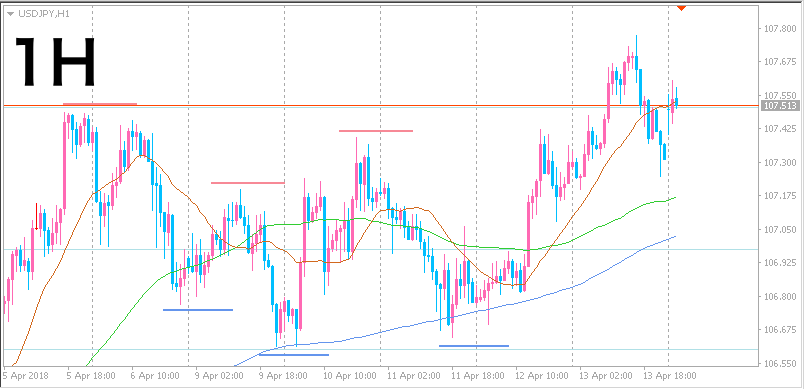Screen dimensions: 804x389
Task: Select the pink resistance line above 10 Apr 10:00
Action: (376, 131)
